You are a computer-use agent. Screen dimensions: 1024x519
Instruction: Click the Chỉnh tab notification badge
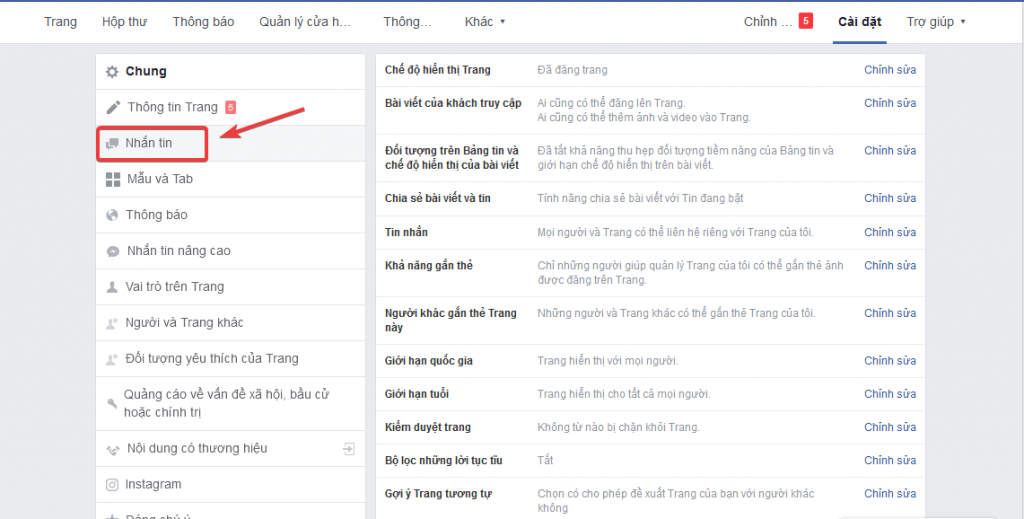point(805,21)
